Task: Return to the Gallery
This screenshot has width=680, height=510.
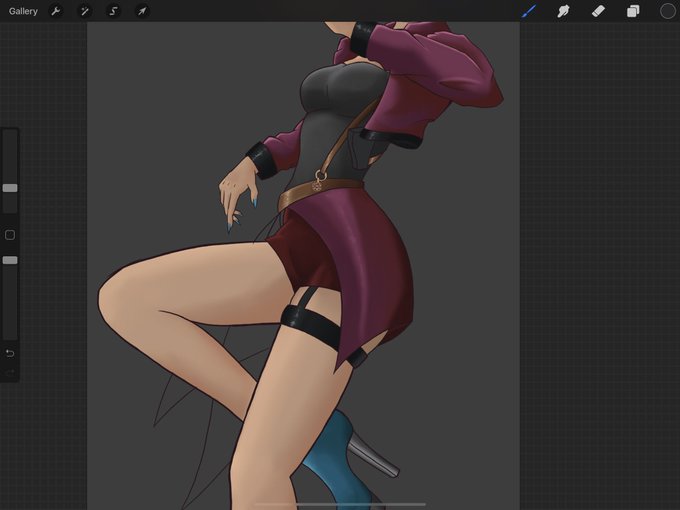Action: [x=23, y=11]
